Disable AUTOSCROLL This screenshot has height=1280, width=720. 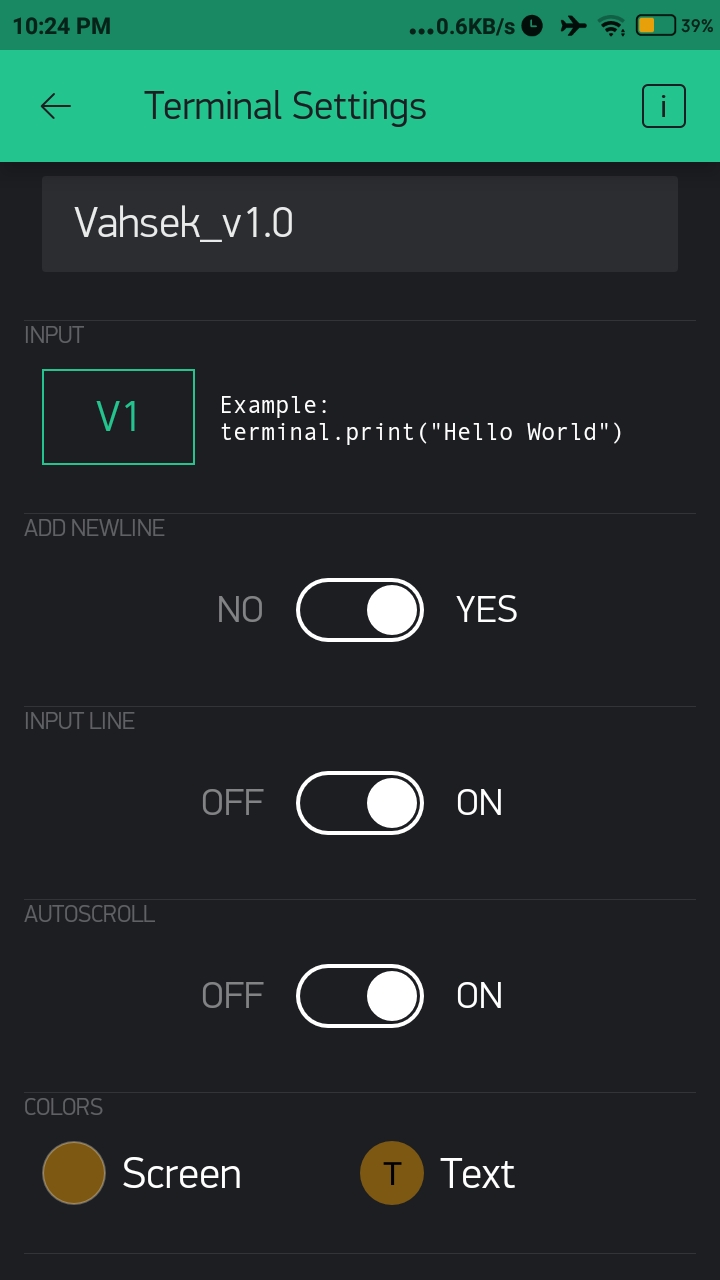point(360,995)
